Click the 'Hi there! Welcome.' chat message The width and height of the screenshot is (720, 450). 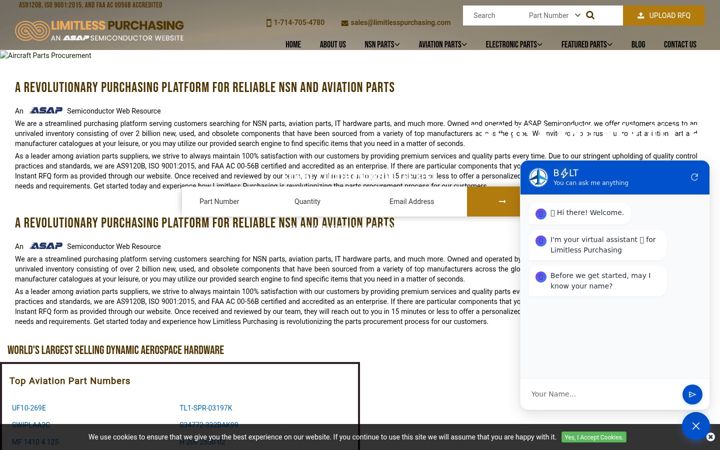pos(579,213)
